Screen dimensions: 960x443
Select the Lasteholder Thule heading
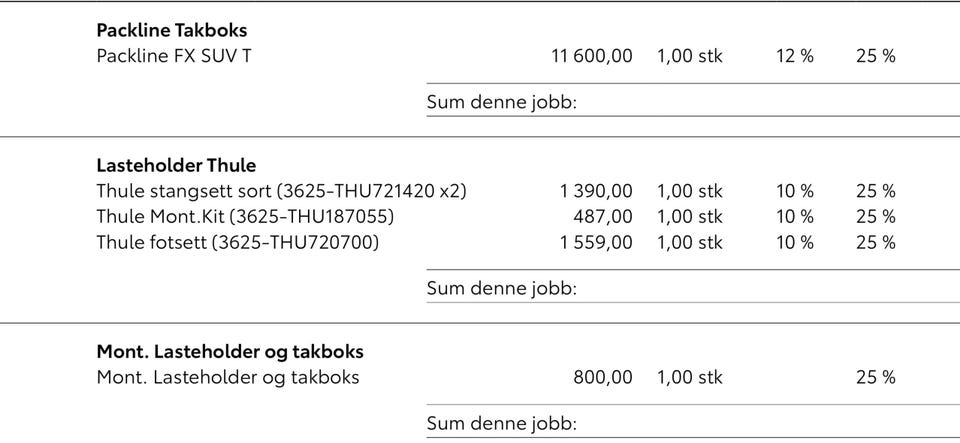click(176, 165)
